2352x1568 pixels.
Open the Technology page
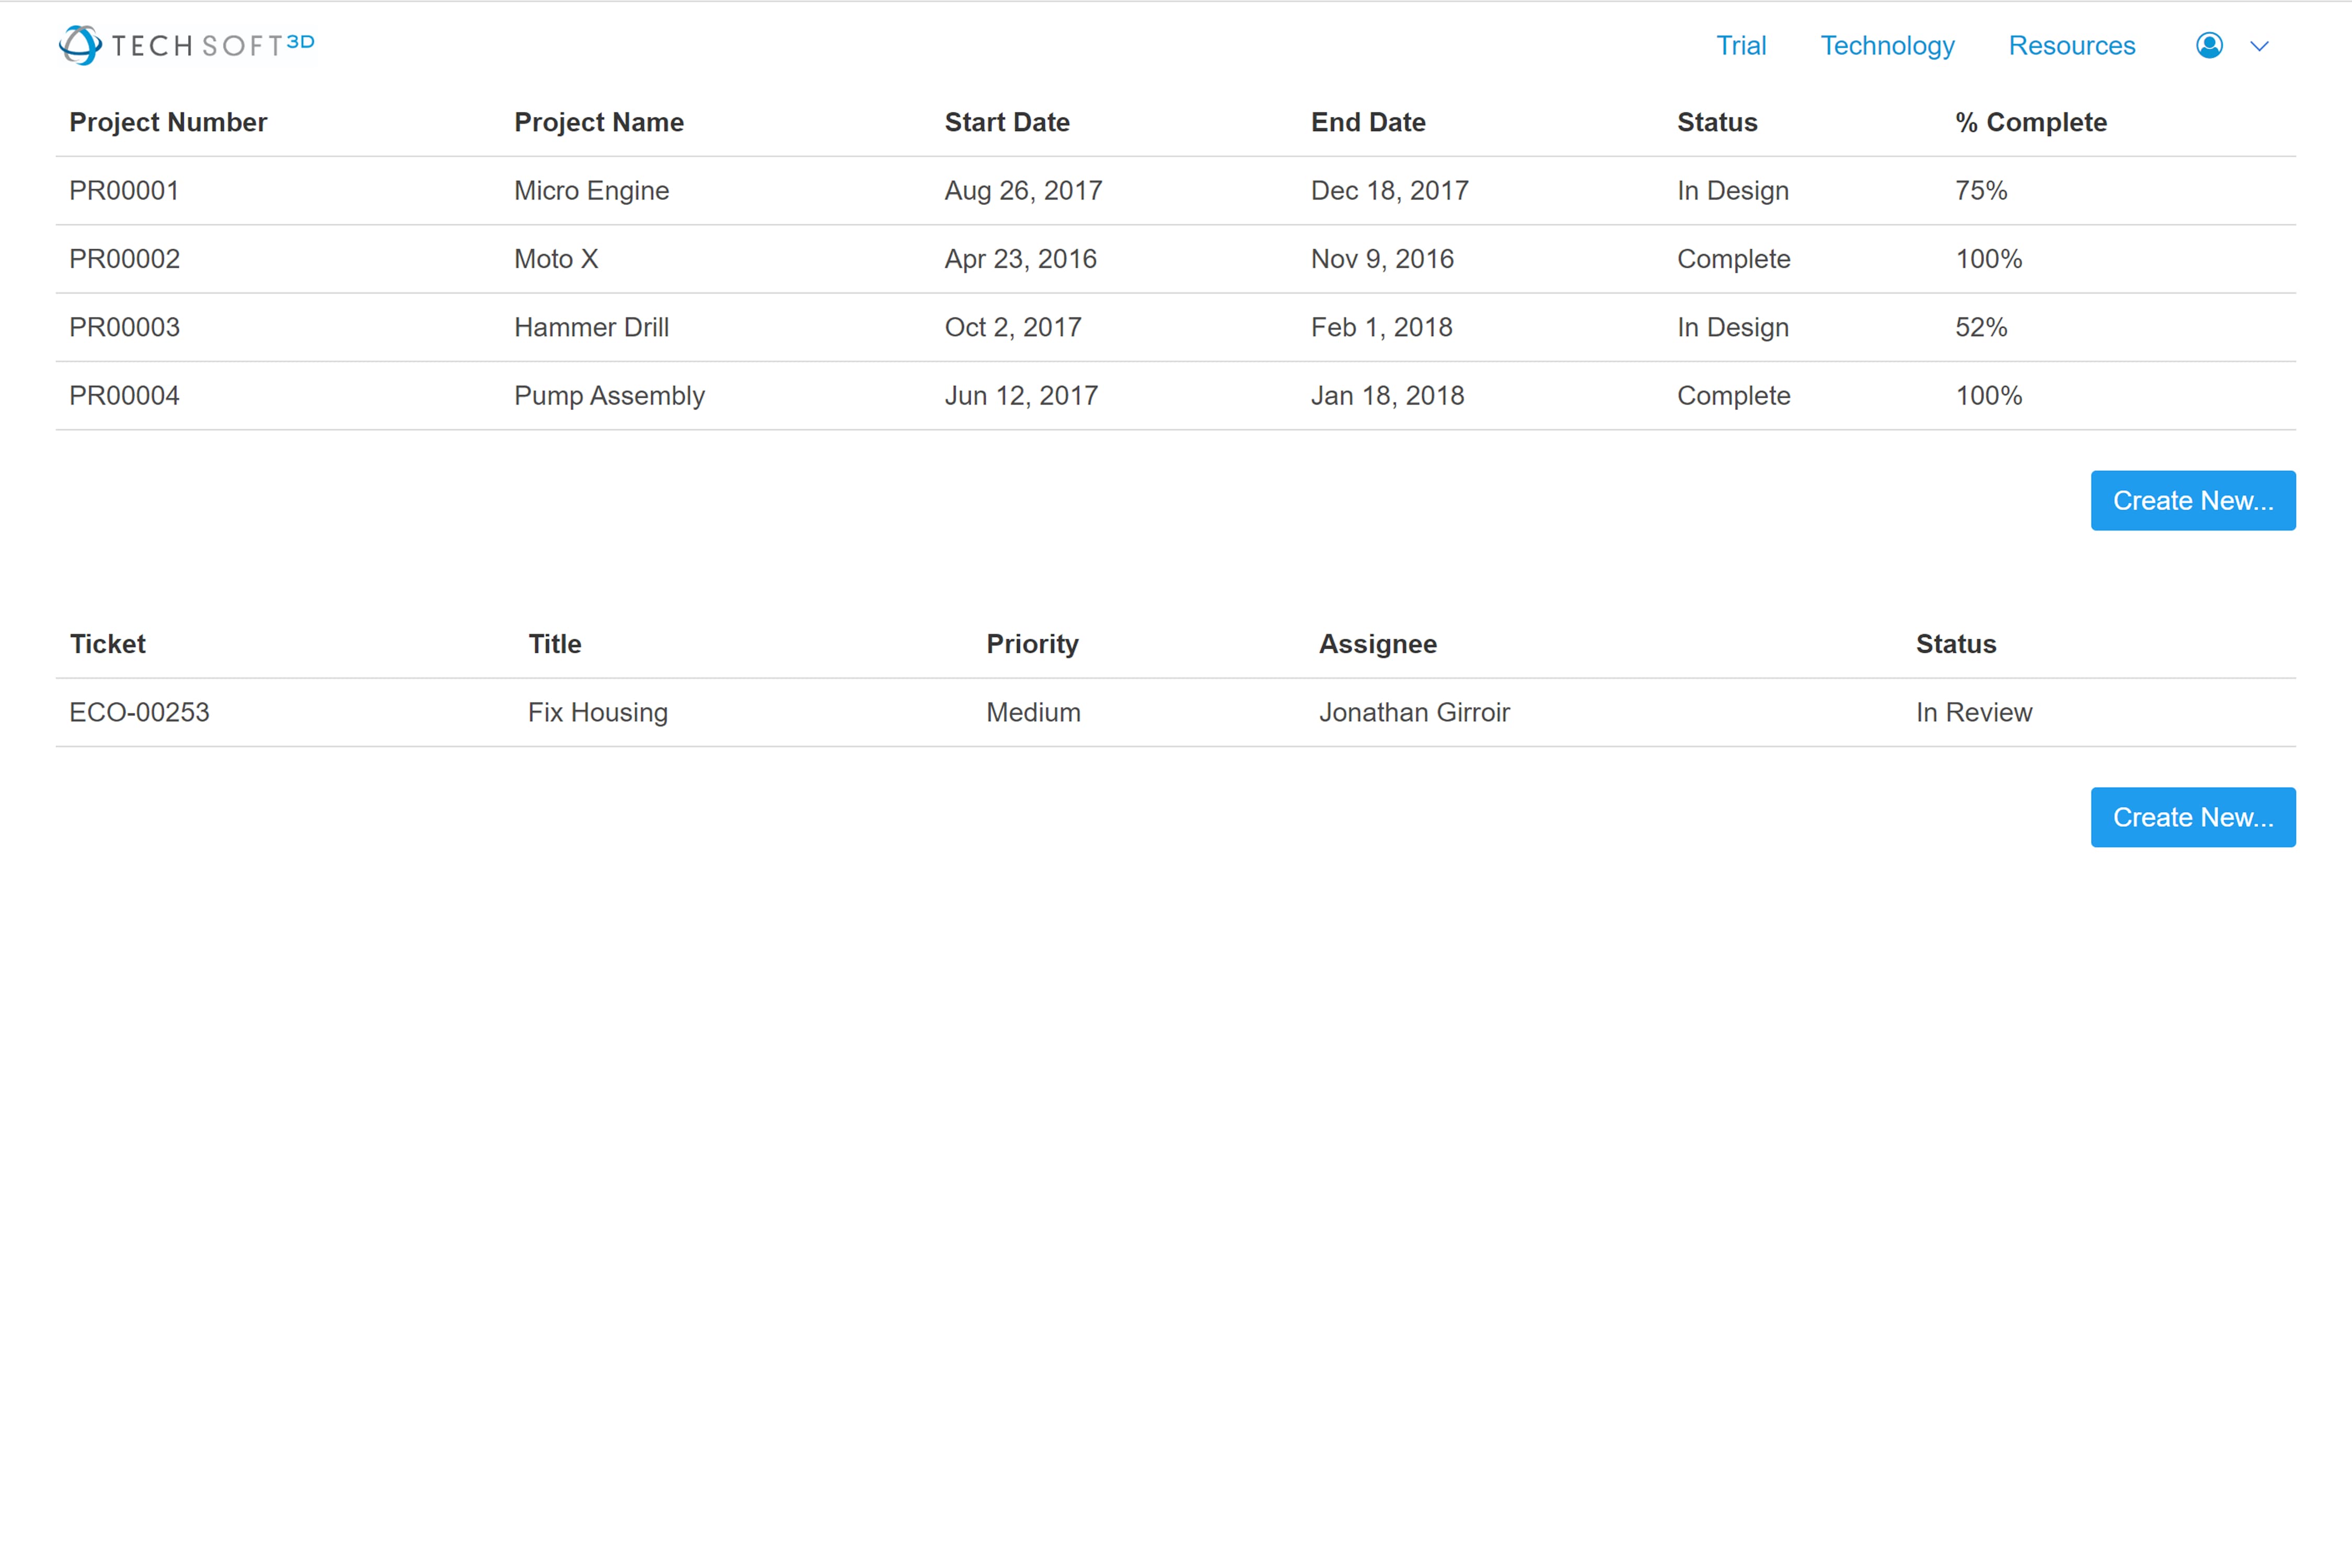tap(1887, 45)
